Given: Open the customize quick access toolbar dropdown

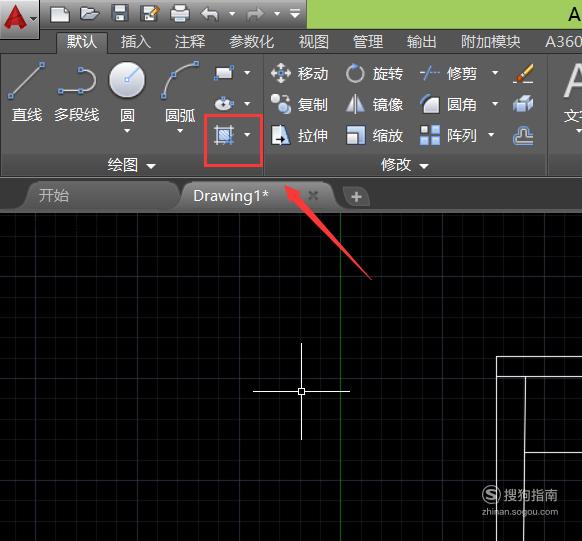Looking at the screenshot, I should tap(295, 14).
